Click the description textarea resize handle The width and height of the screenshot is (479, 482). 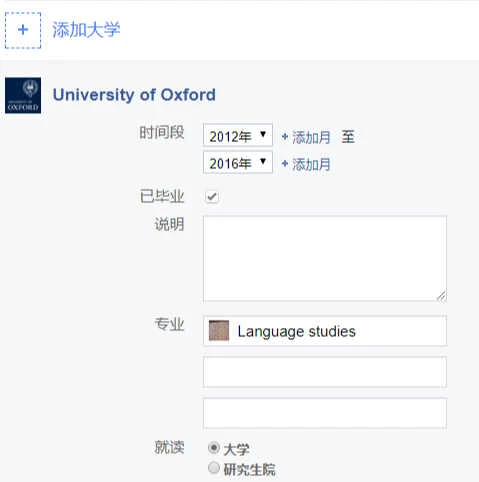[x=441, y=296]
